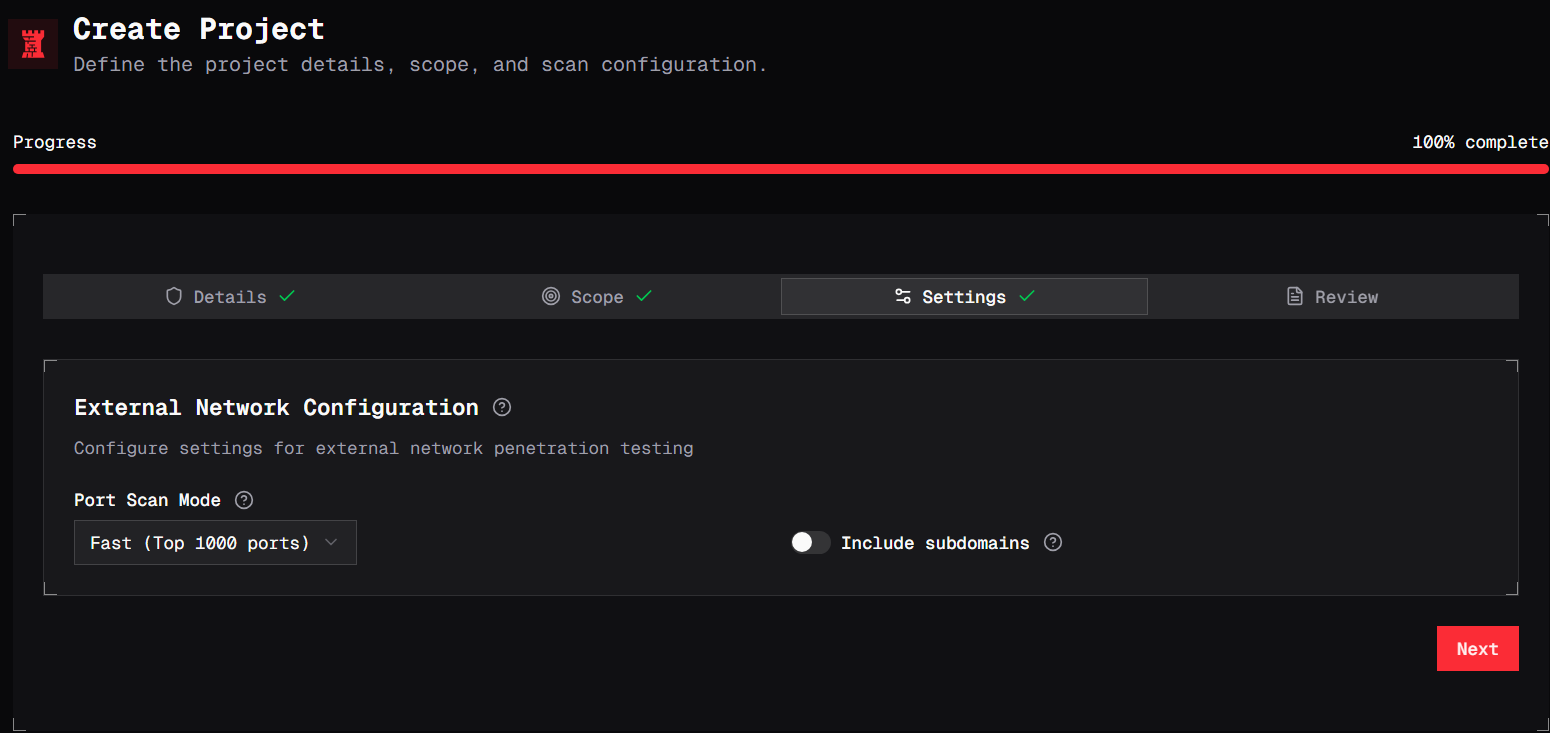Open the Port Scan Mode dropdown
The image size is (1550, 733).
click(215, 543)
